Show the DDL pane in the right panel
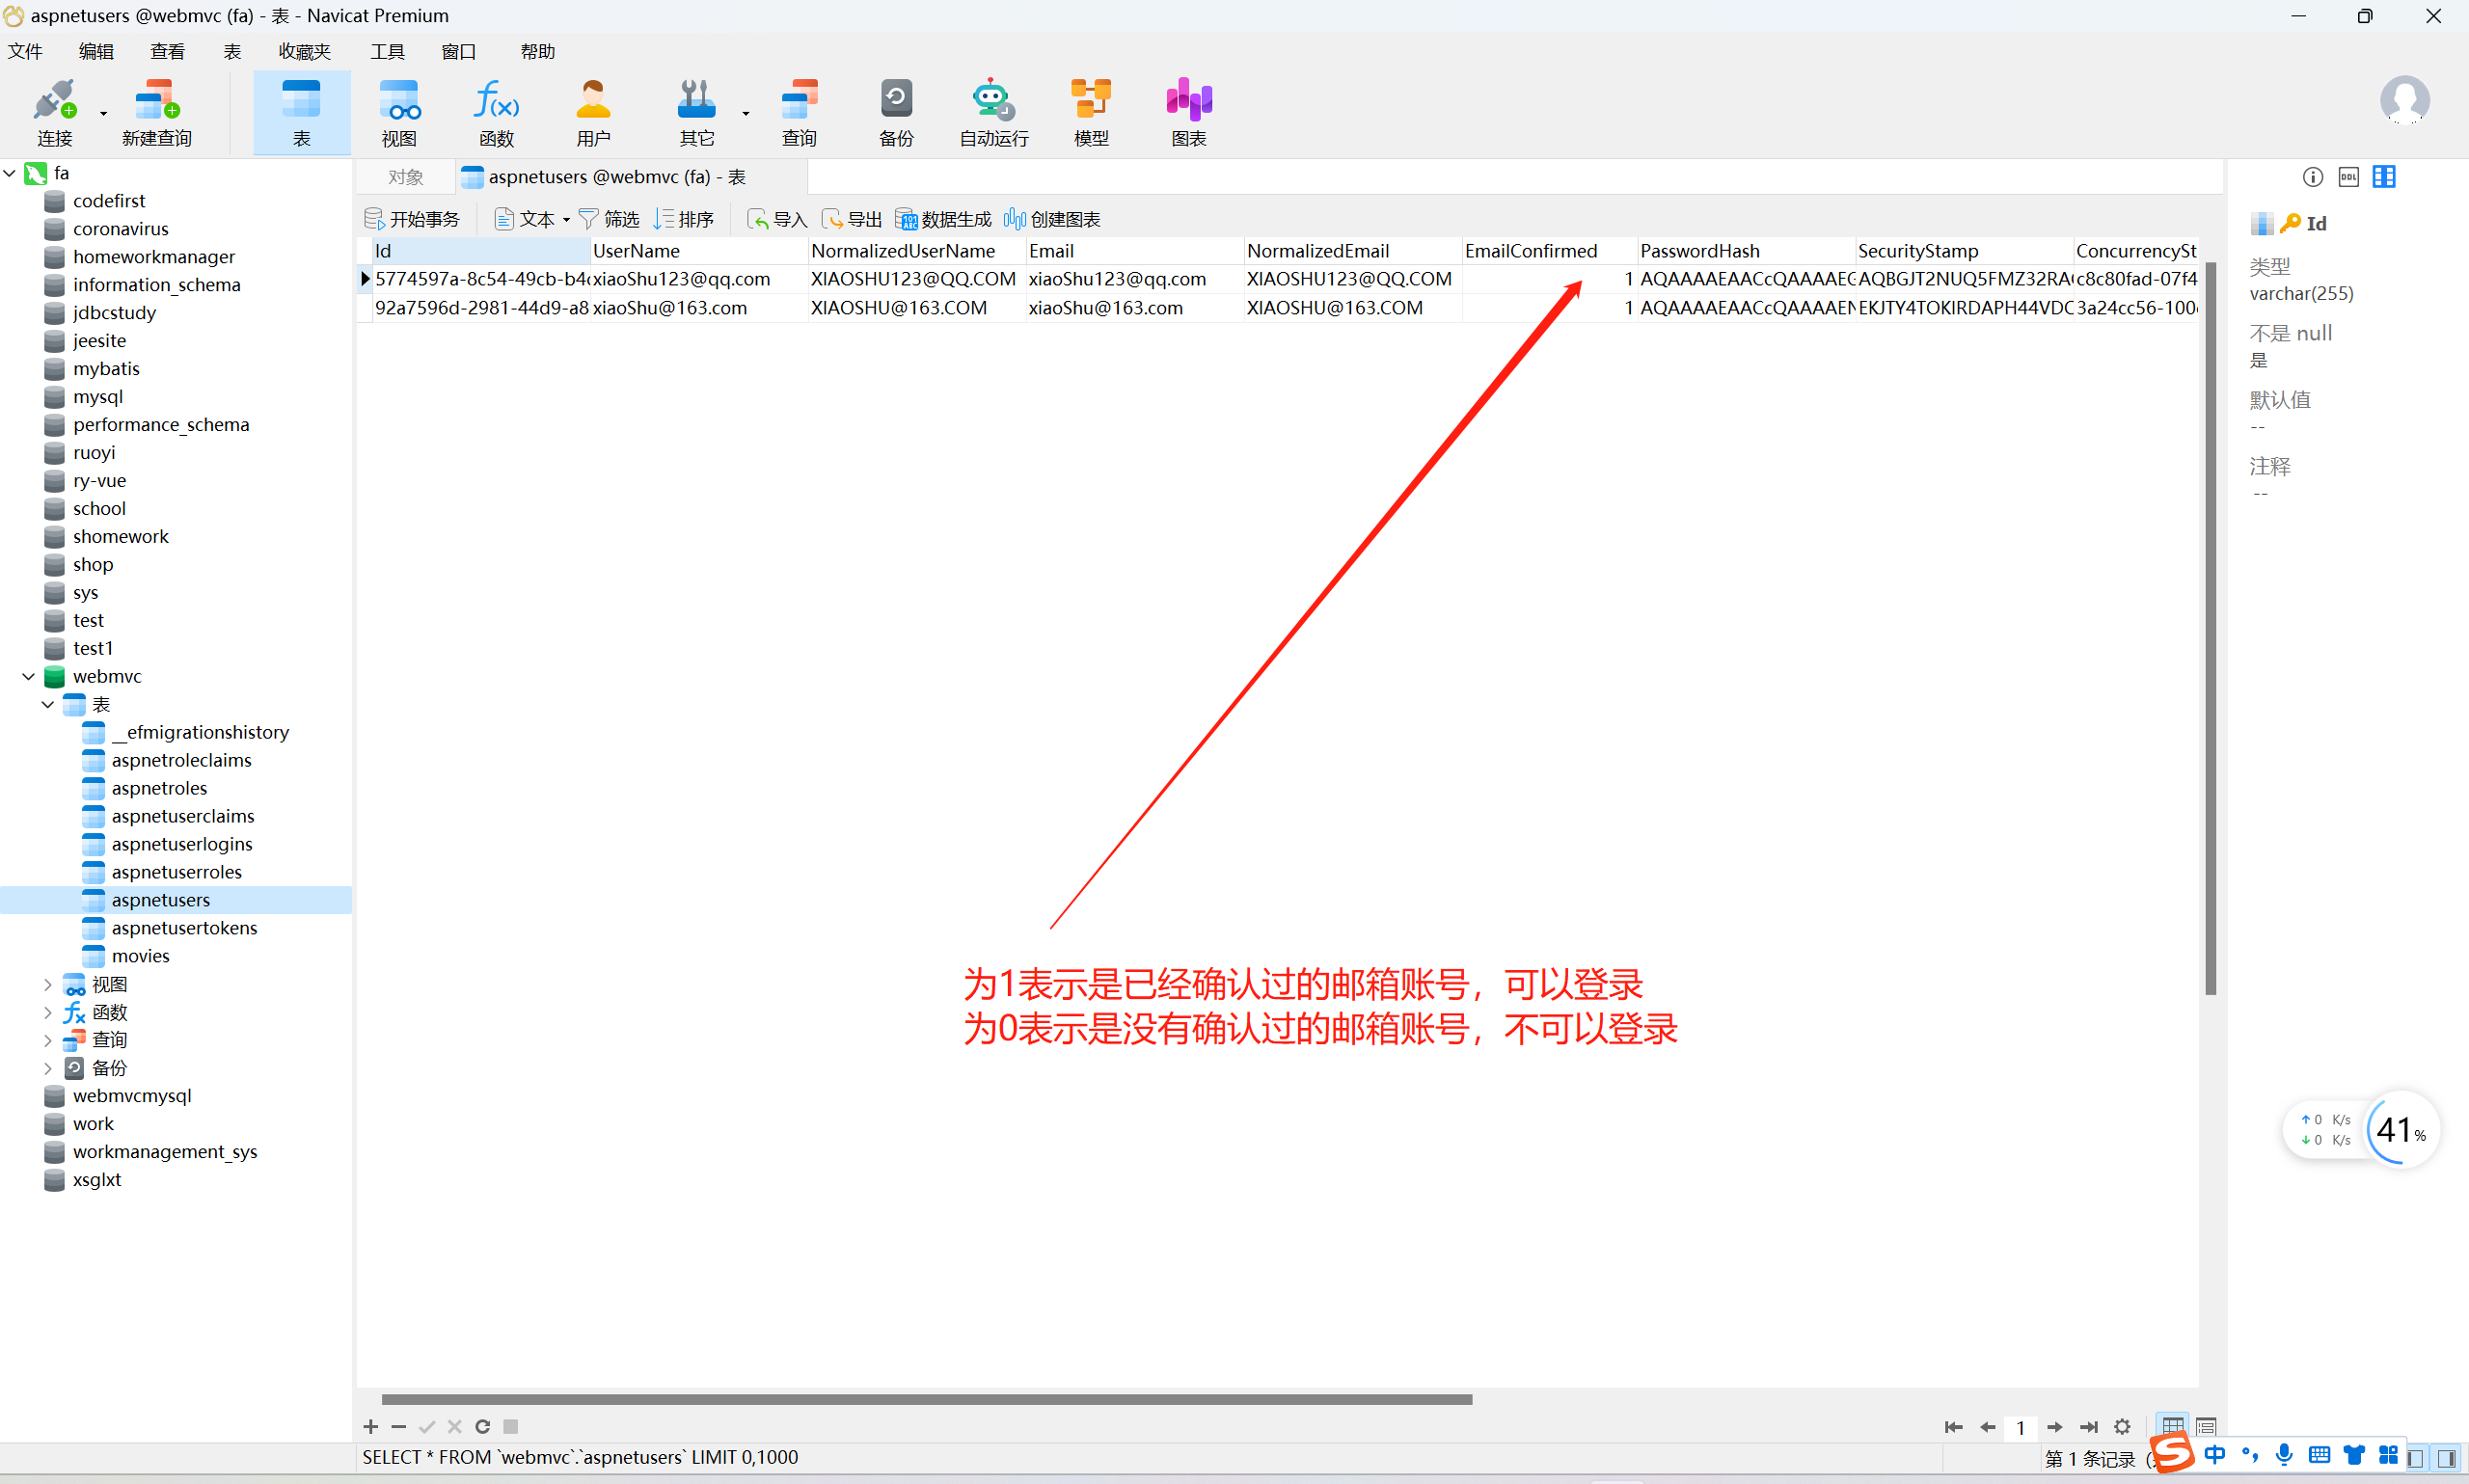 click(2348, 177)
